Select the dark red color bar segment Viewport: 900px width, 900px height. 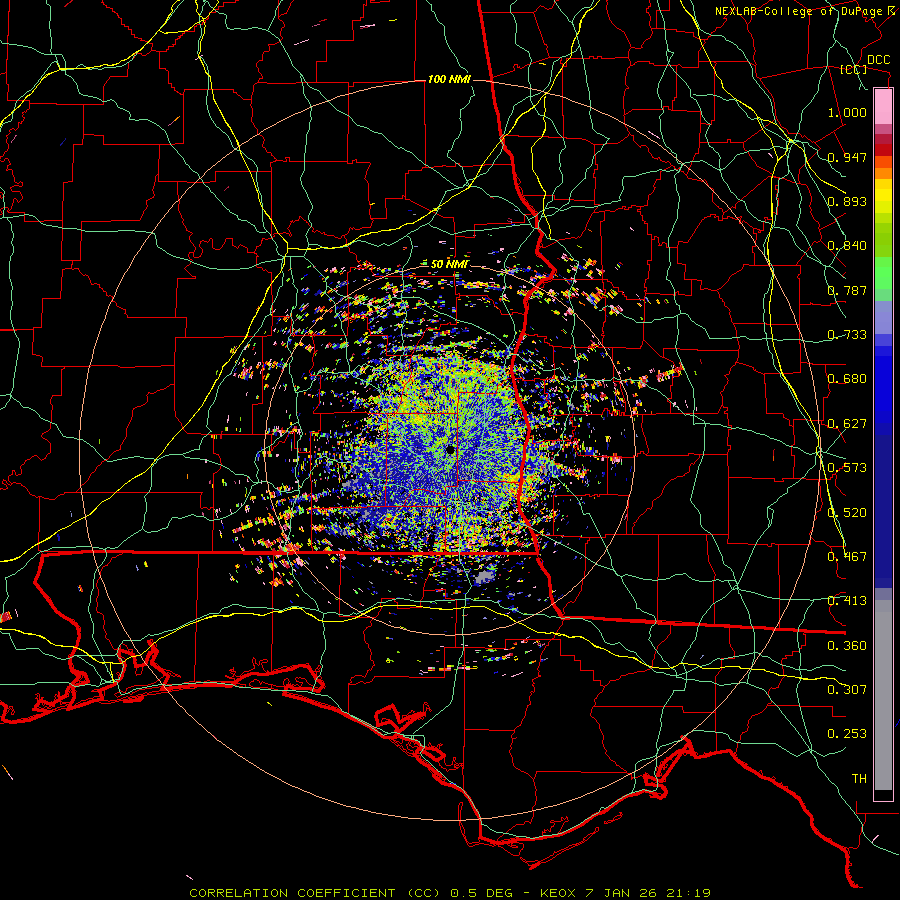pyautogui.click(x=883, y=150)
